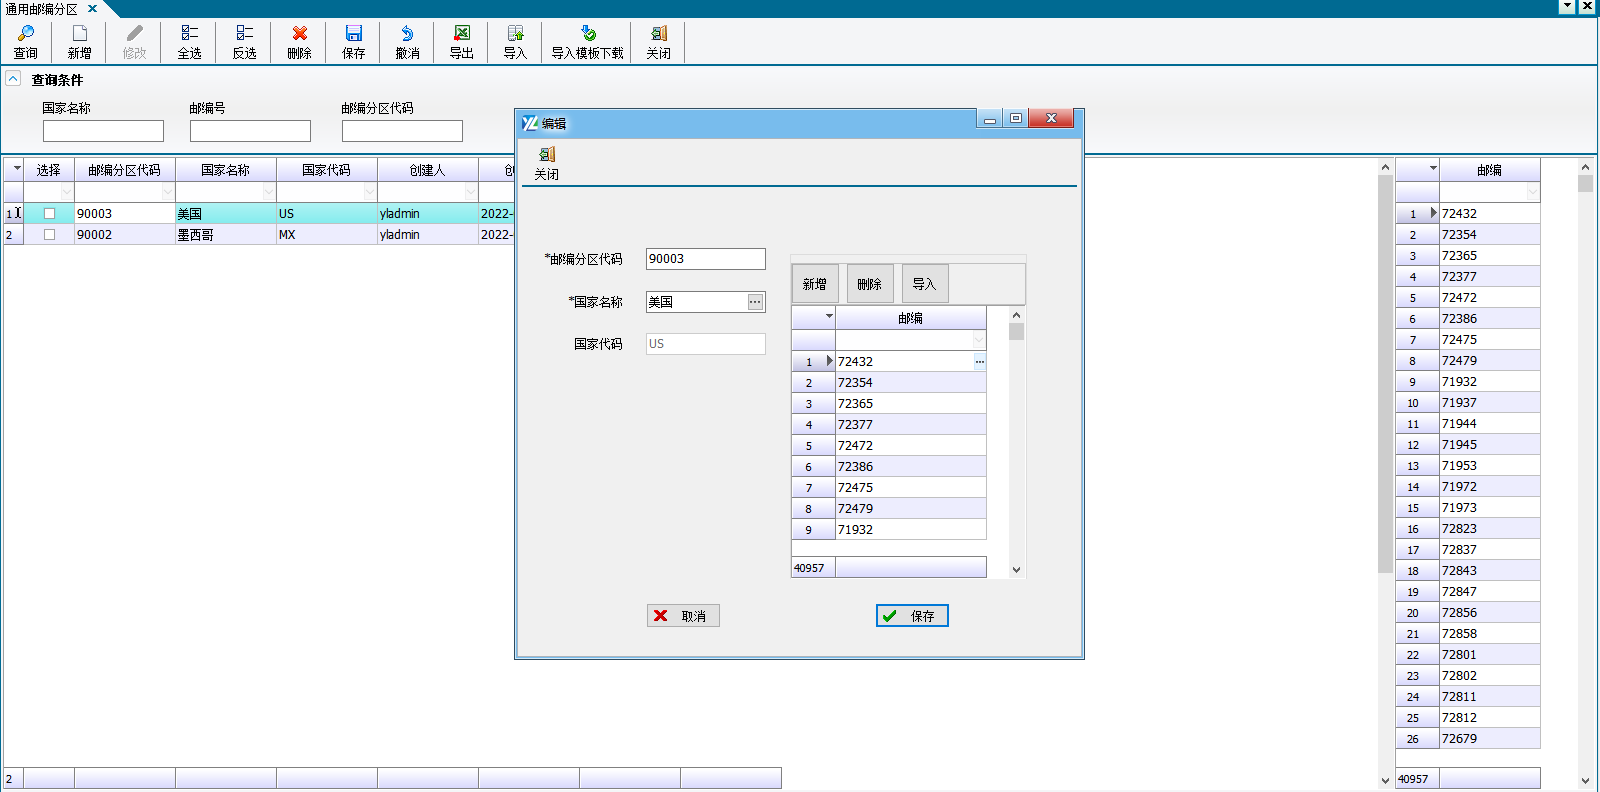The height and width of the screenshot is (792, 1600).
Task: Close the 通用邮编分区 tab with its X
Action: tap(92, 9)
